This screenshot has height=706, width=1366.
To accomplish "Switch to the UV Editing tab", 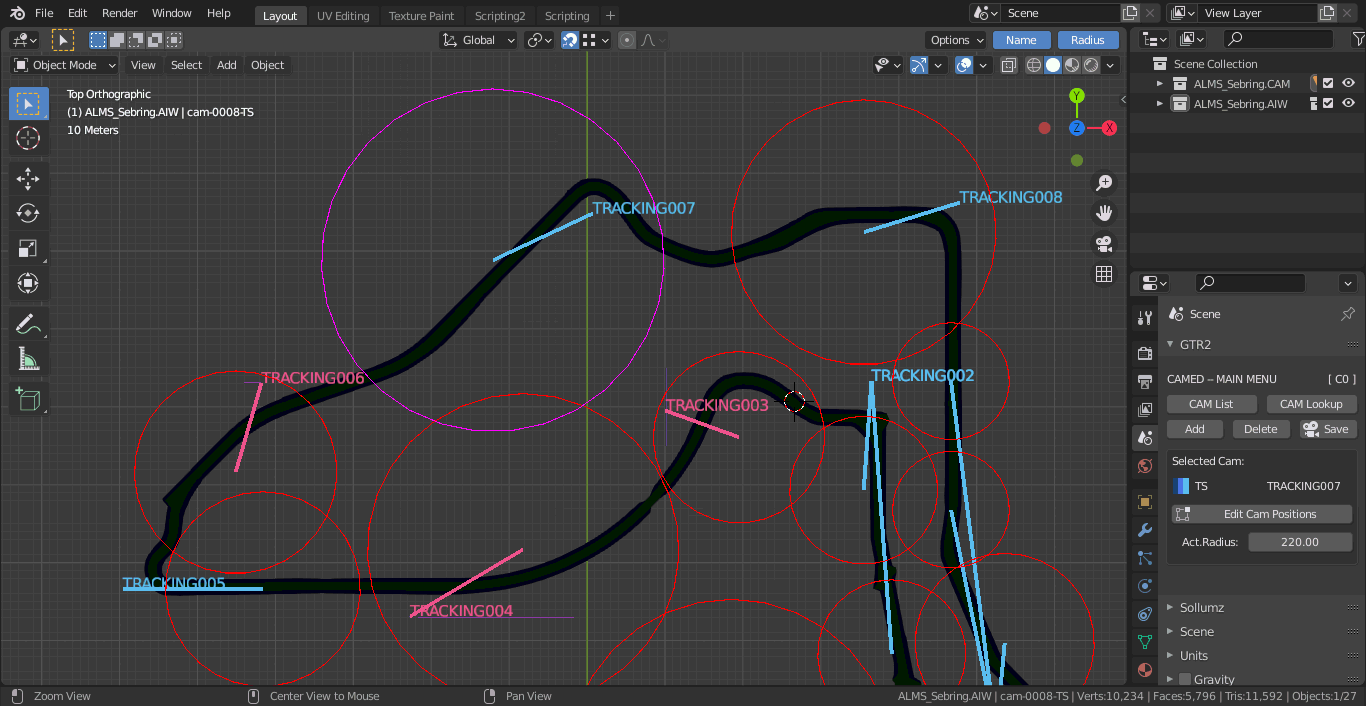I will coord(342,16).
